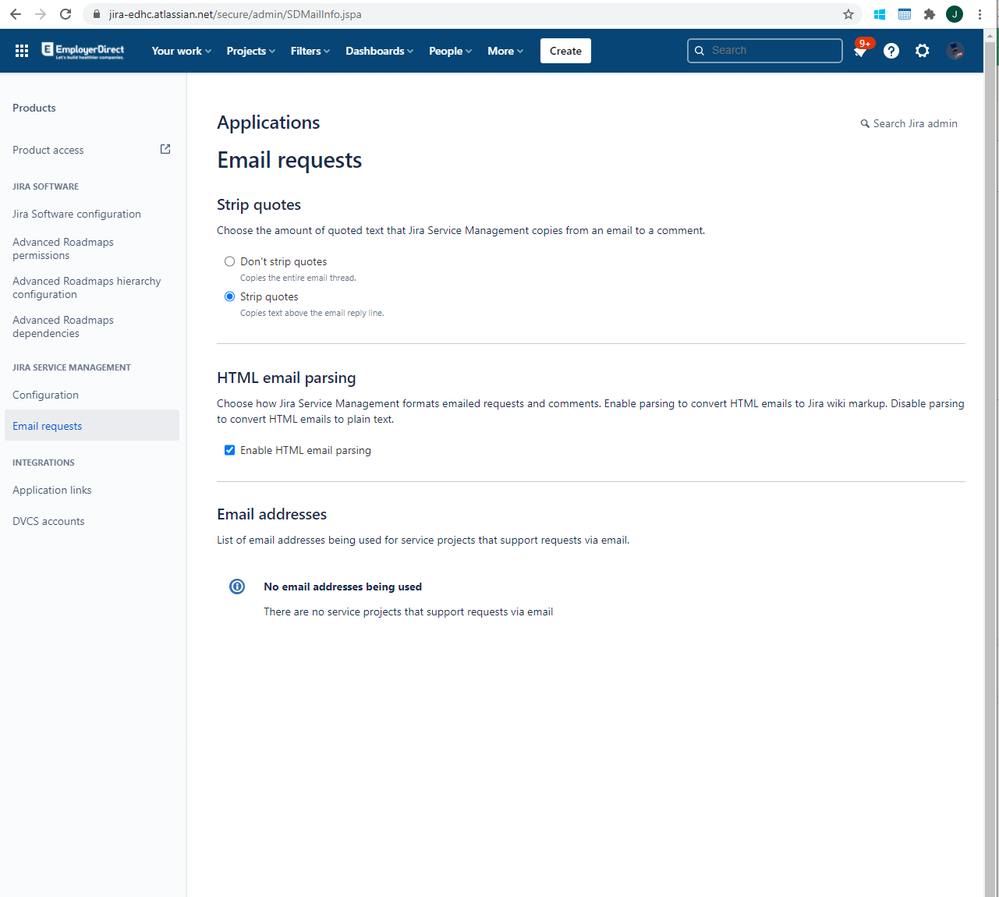Select the Strip quotes radio button
Image resolution: width=999 pixels, height=897 pixels.
229,296
